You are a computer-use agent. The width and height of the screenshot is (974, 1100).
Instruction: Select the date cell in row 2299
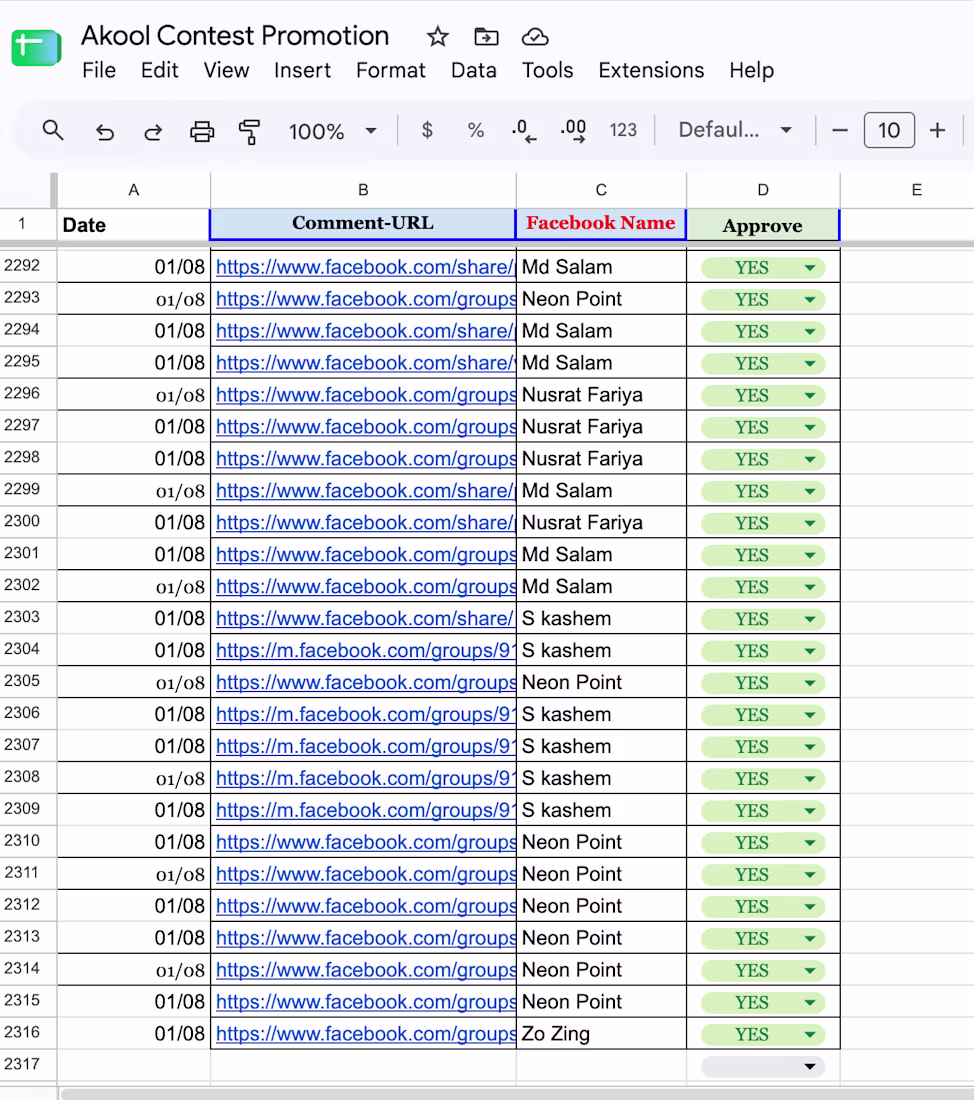coord(133,491)
